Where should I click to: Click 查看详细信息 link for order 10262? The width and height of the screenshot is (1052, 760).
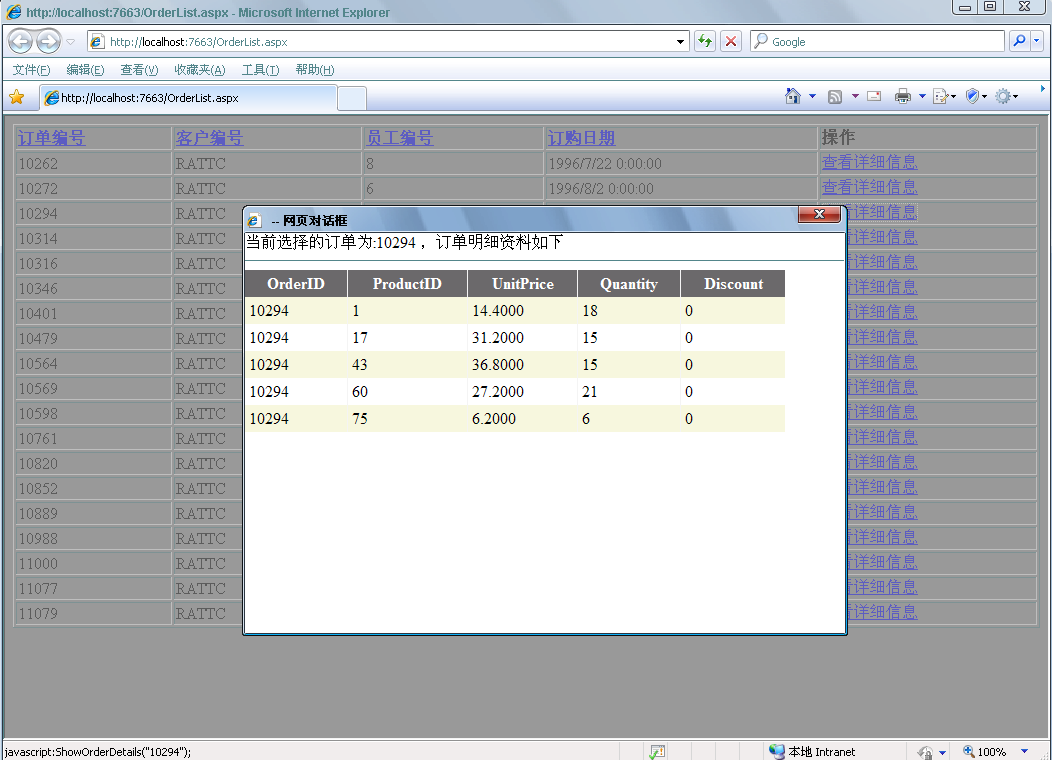(869, 162)
